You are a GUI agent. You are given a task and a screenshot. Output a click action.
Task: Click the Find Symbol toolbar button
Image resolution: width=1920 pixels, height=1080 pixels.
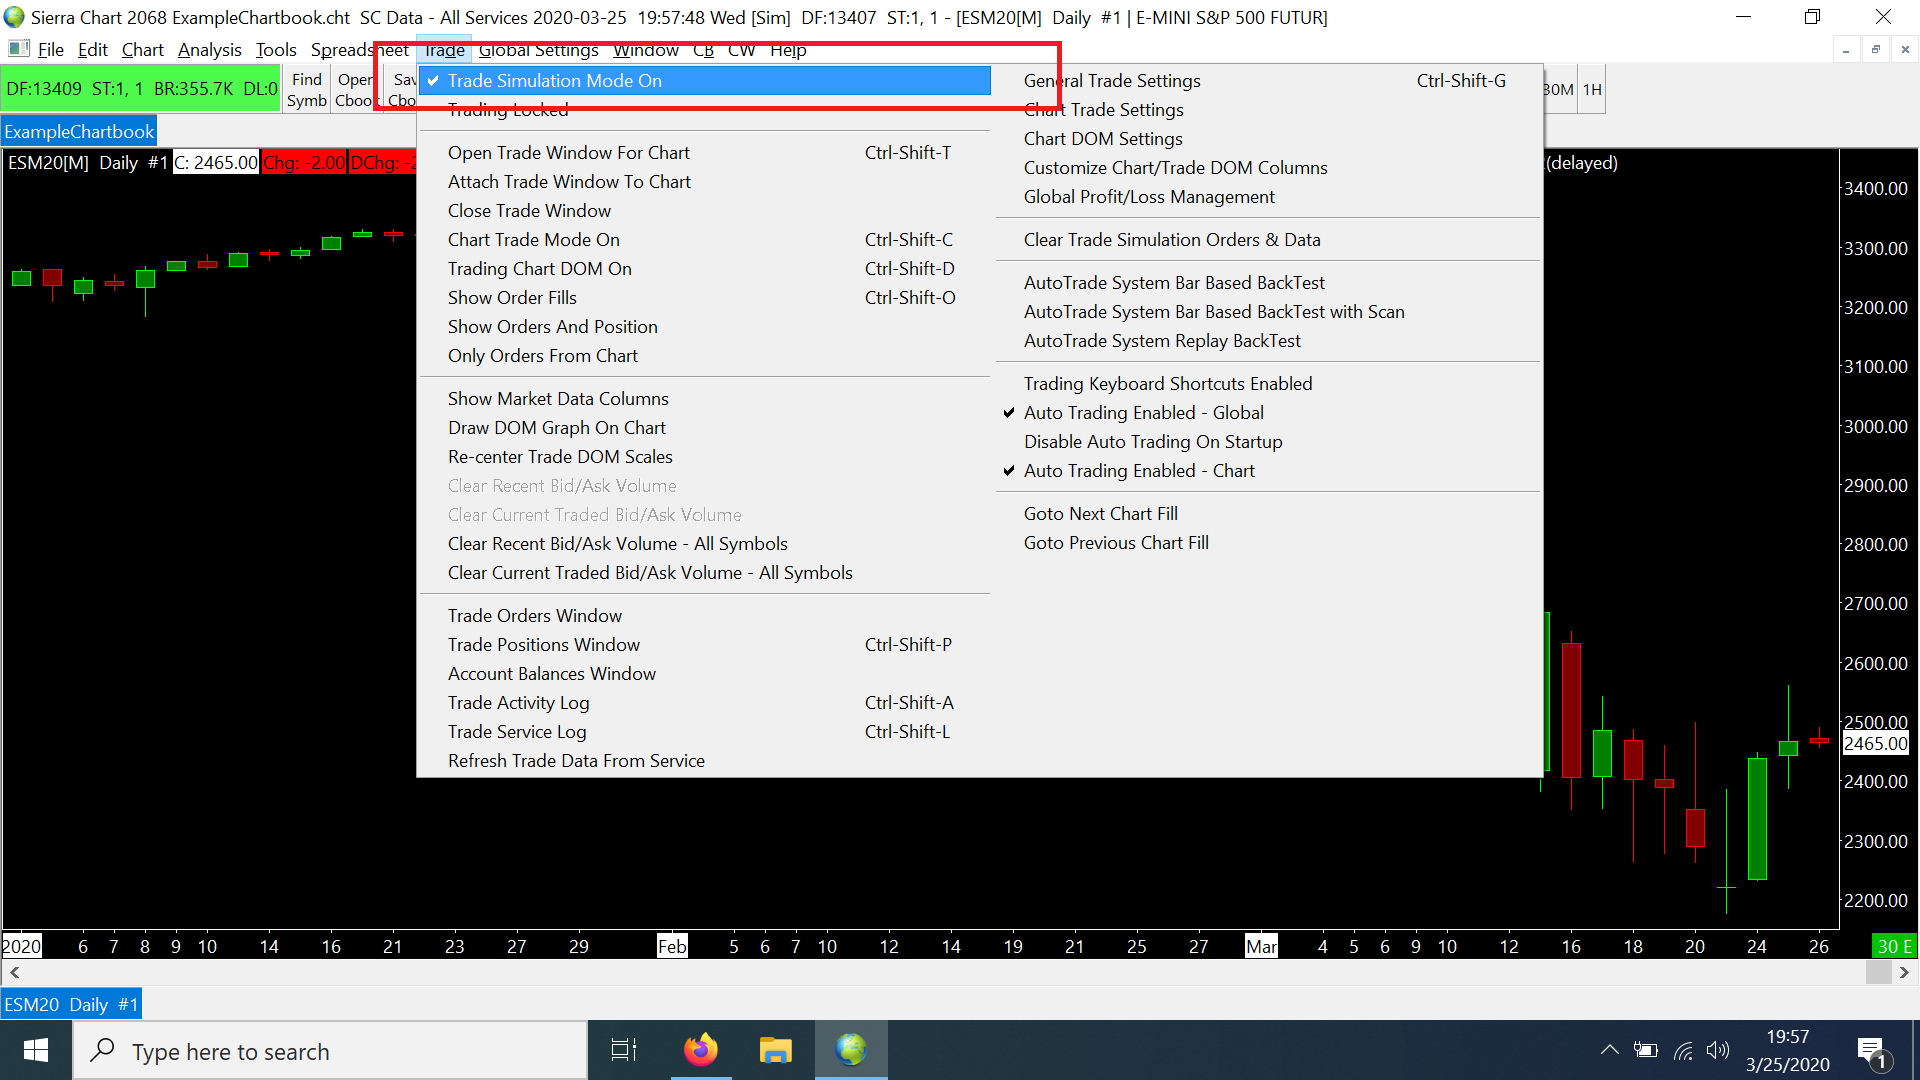(306, 90)
